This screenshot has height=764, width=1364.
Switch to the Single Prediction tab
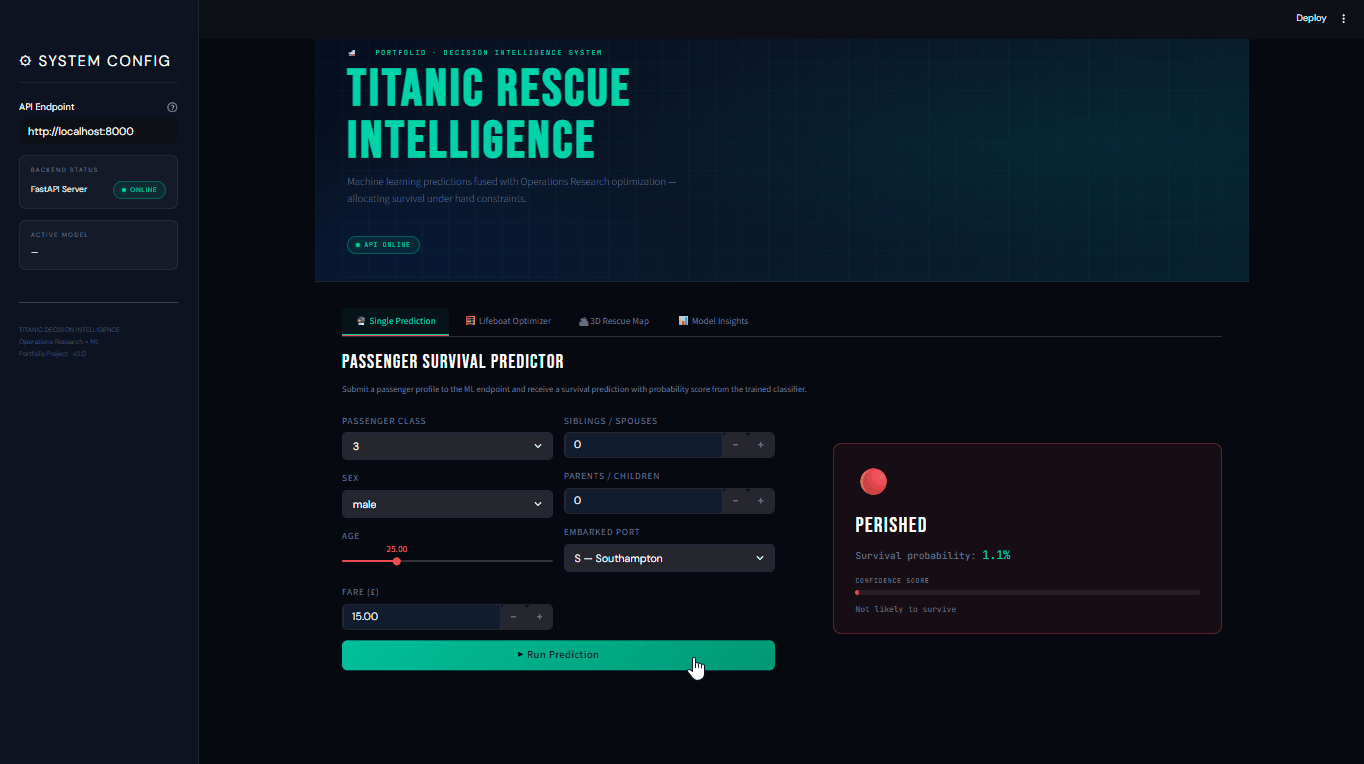pos(396,321)
